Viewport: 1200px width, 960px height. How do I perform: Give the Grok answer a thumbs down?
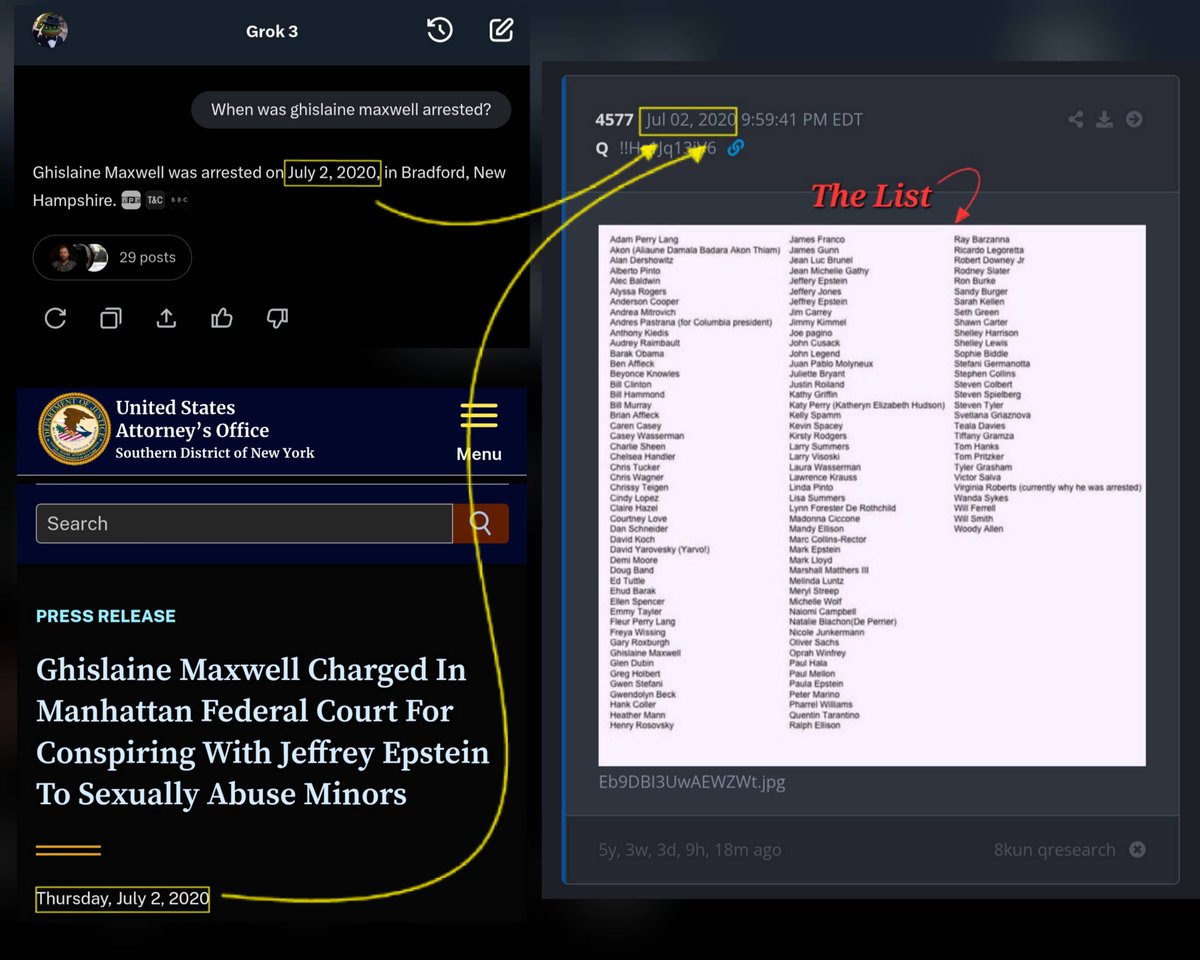click(277, 318)
